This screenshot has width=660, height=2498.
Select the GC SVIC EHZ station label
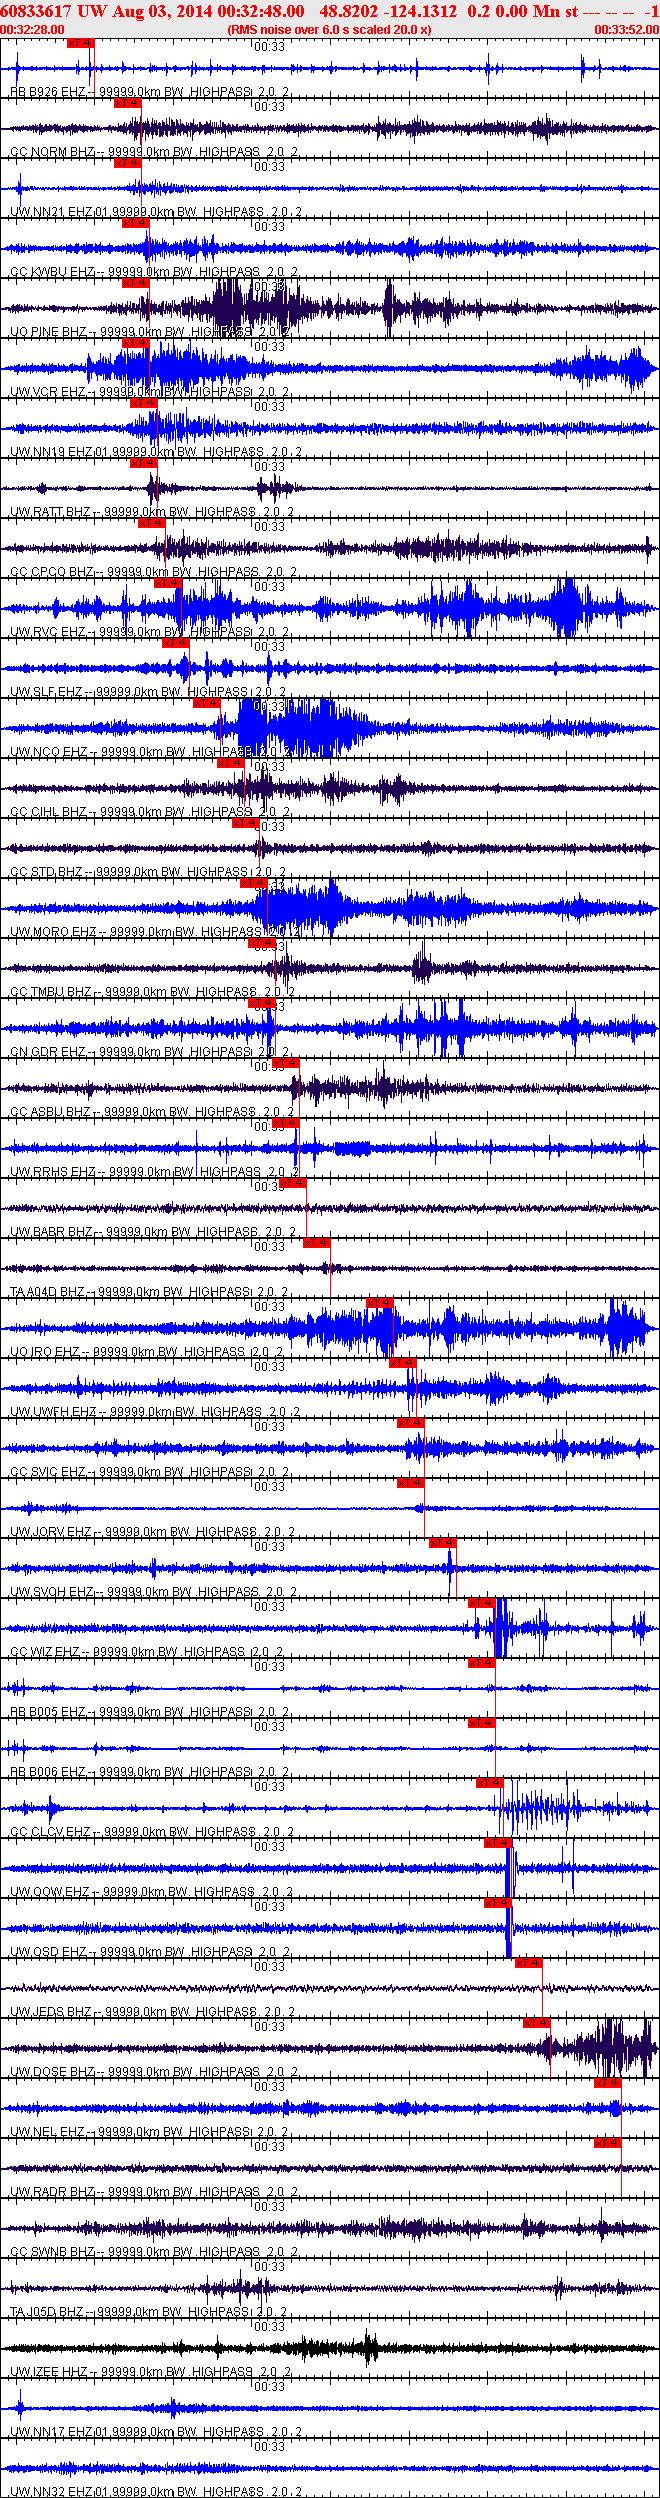pyautogui.click(x=150, y=1472)
